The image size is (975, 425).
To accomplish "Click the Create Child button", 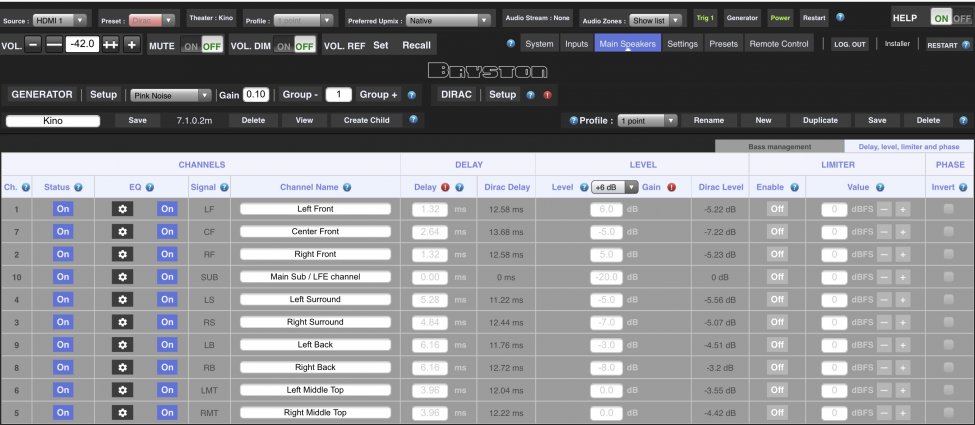I will tap(367, 120).
